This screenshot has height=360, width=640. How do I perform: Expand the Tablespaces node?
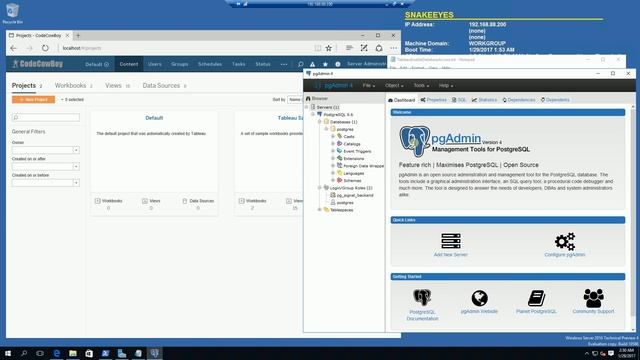click(320, 210)
